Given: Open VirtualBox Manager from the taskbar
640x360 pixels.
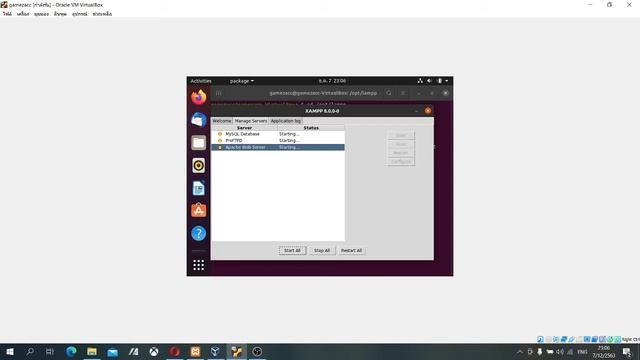Looking at the screenshot, I should pyautogui.click(x=216, y=351).
